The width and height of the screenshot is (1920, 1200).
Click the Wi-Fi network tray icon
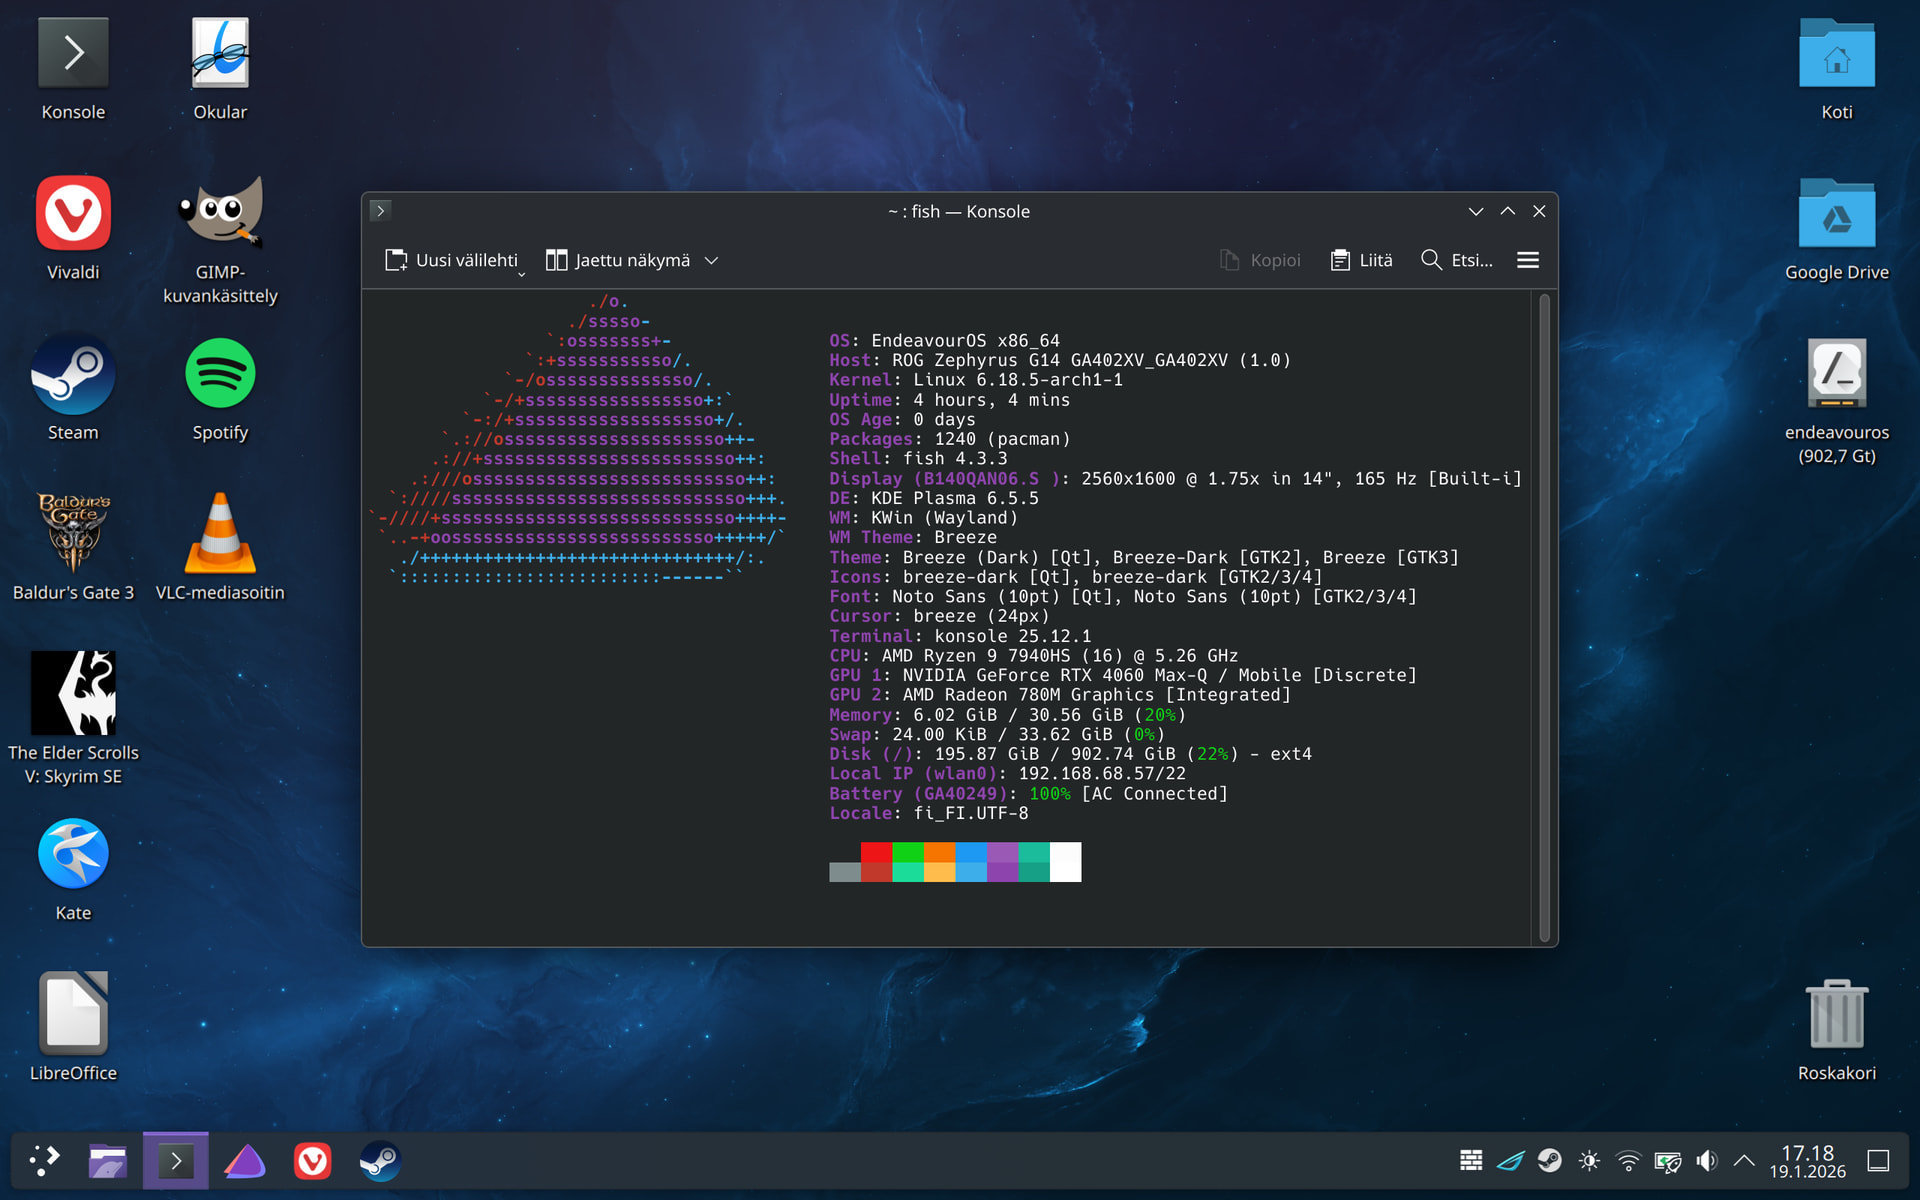(1628, 1161)
